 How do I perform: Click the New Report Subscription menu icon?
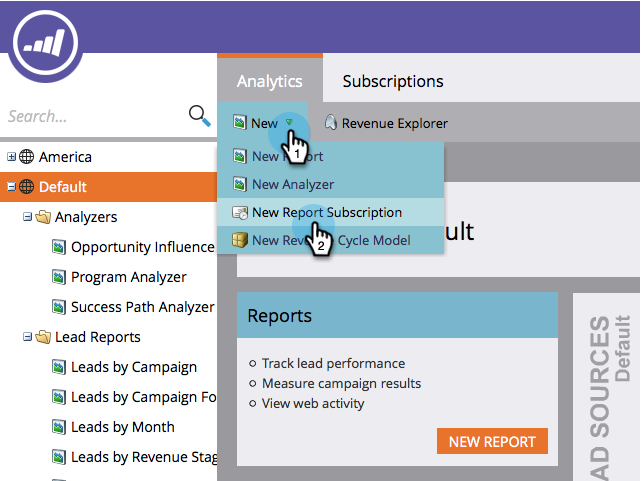tap(239, 212)
